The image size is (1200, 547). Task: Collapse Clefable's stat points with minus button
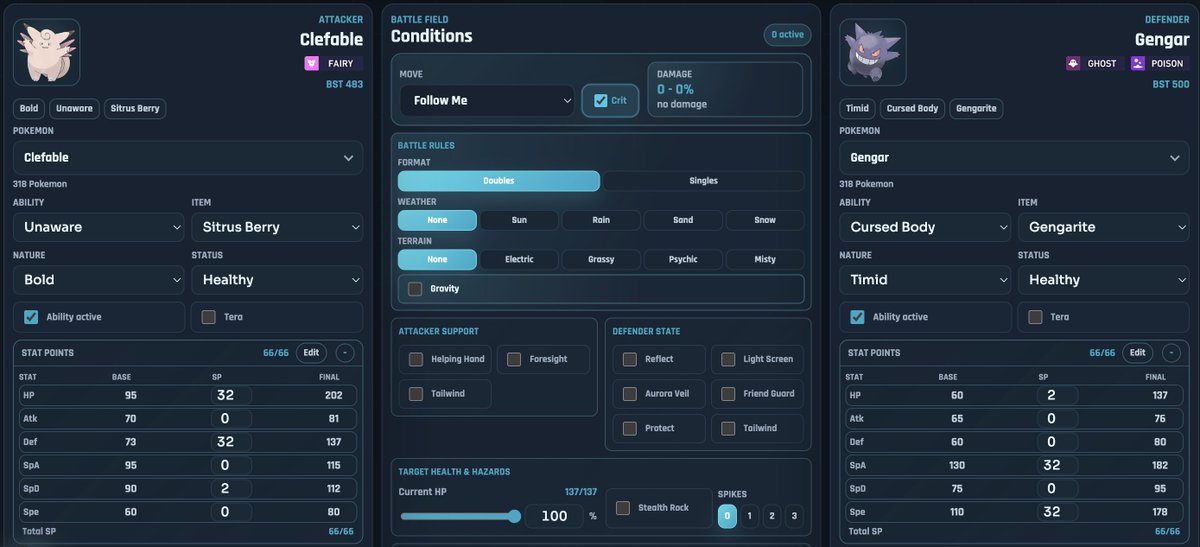[344, 353]
